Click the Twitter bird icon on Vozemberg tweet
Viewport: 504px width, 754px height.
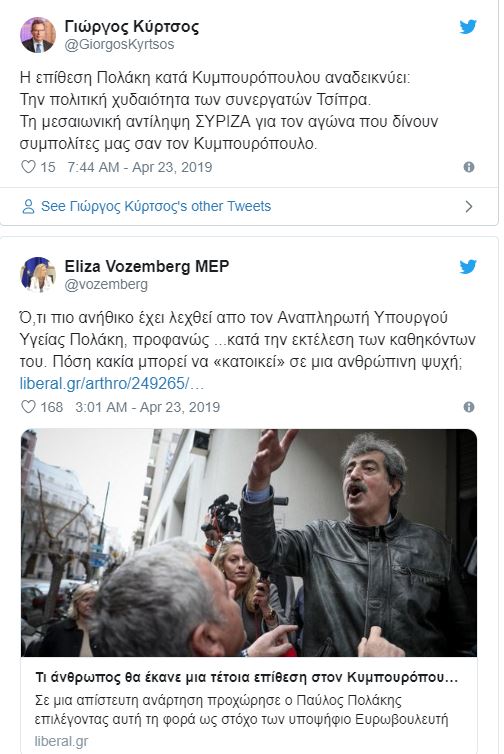coord(467,267)
